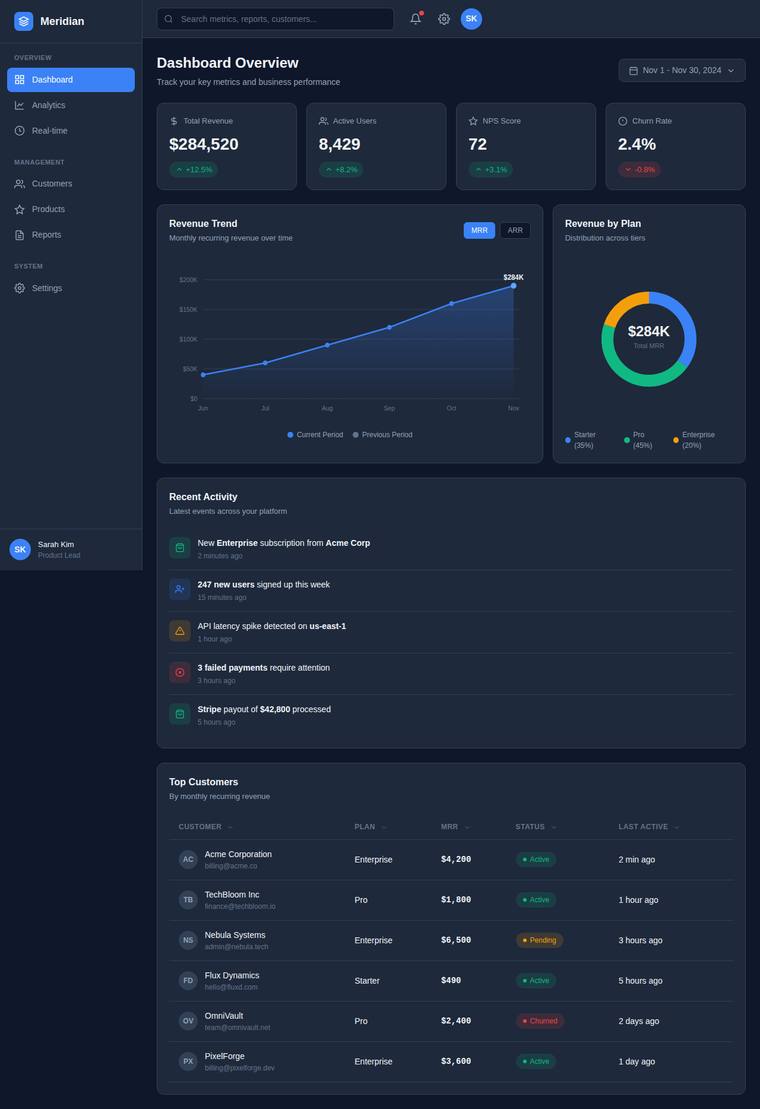760x1109 pixels.
Task: Click Nebula Systems $6,500 MRR value
Action: click(x=456, y=940)
